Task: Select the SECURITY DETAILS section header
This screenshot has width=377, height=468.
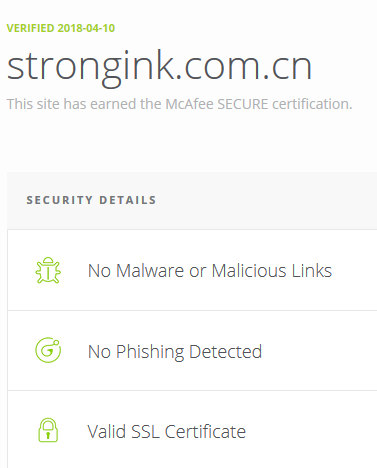Action: (x=91, y=200)
